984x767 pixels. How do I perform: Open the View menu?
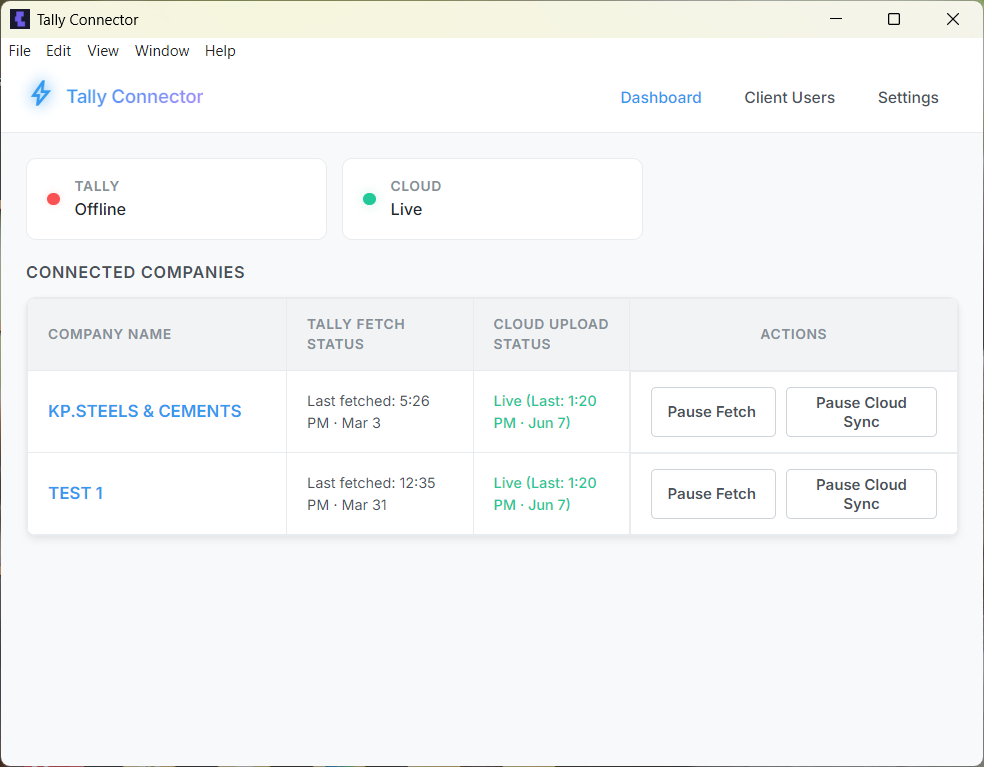pyautogui.click(x=103, y=51)
